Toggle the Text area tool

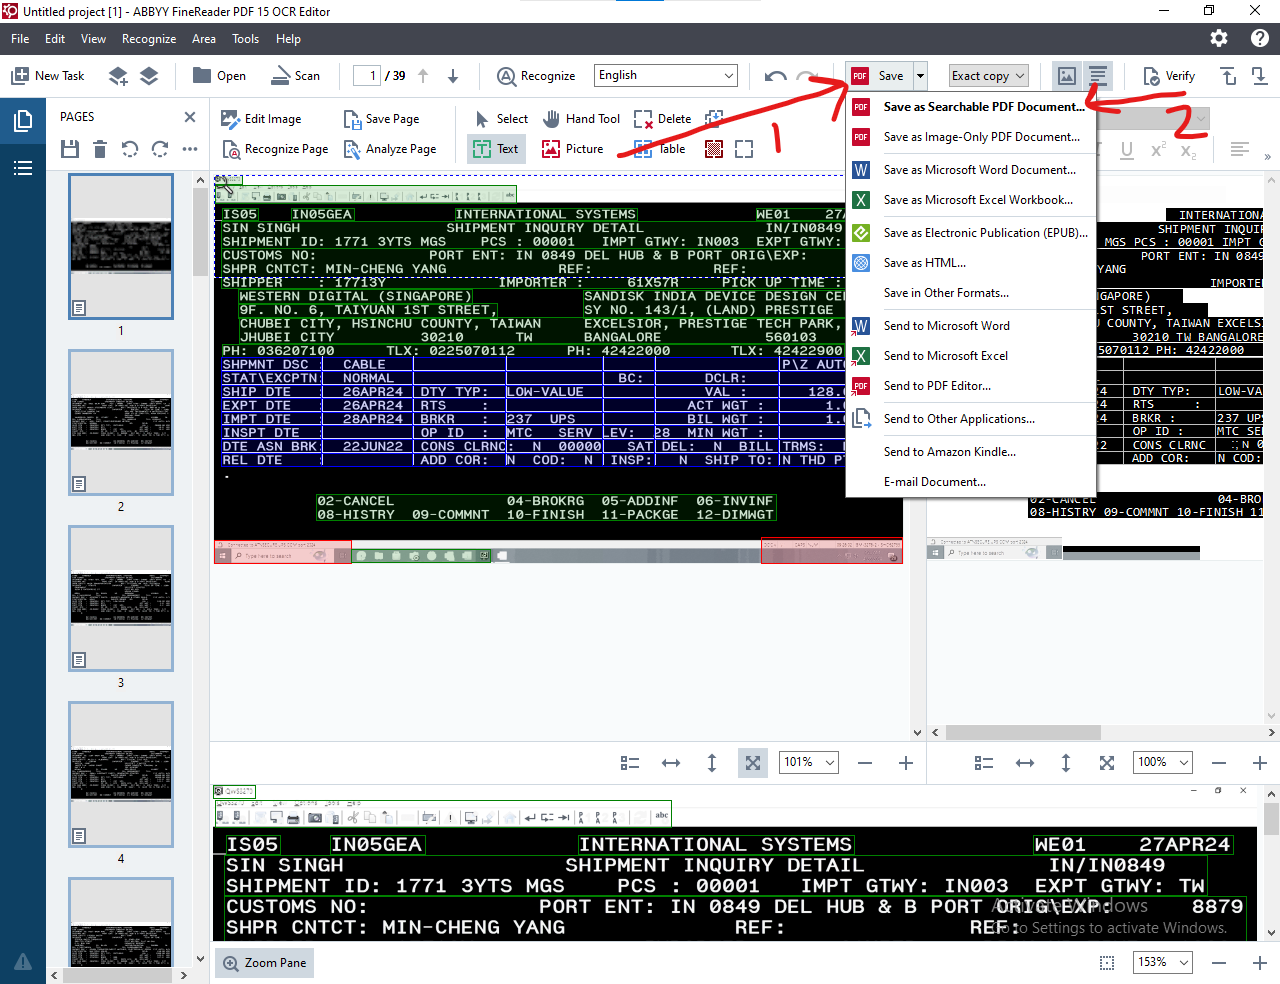pos(497,149)
